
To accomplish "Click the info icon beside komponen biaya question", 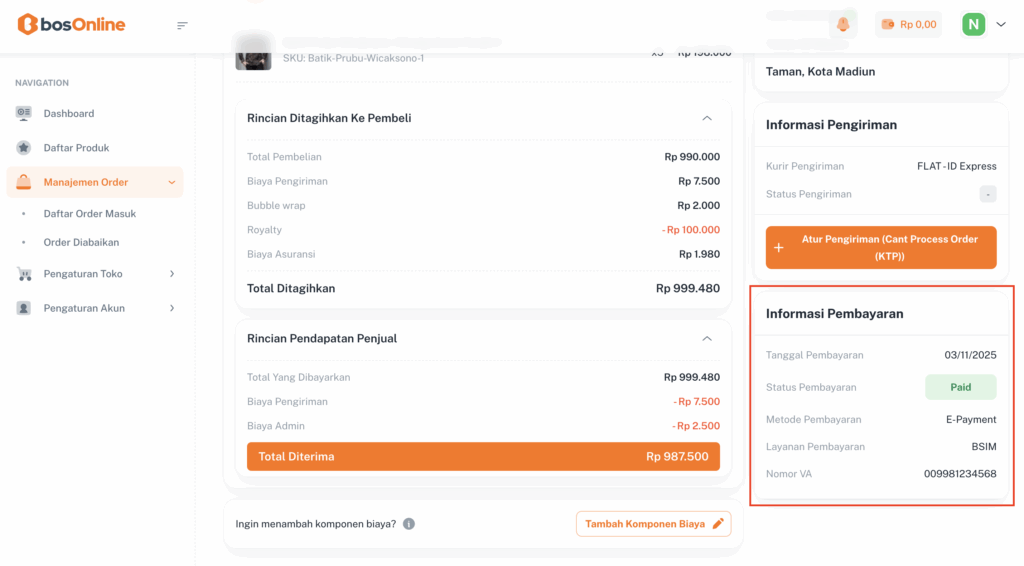I will pos(409,524).
